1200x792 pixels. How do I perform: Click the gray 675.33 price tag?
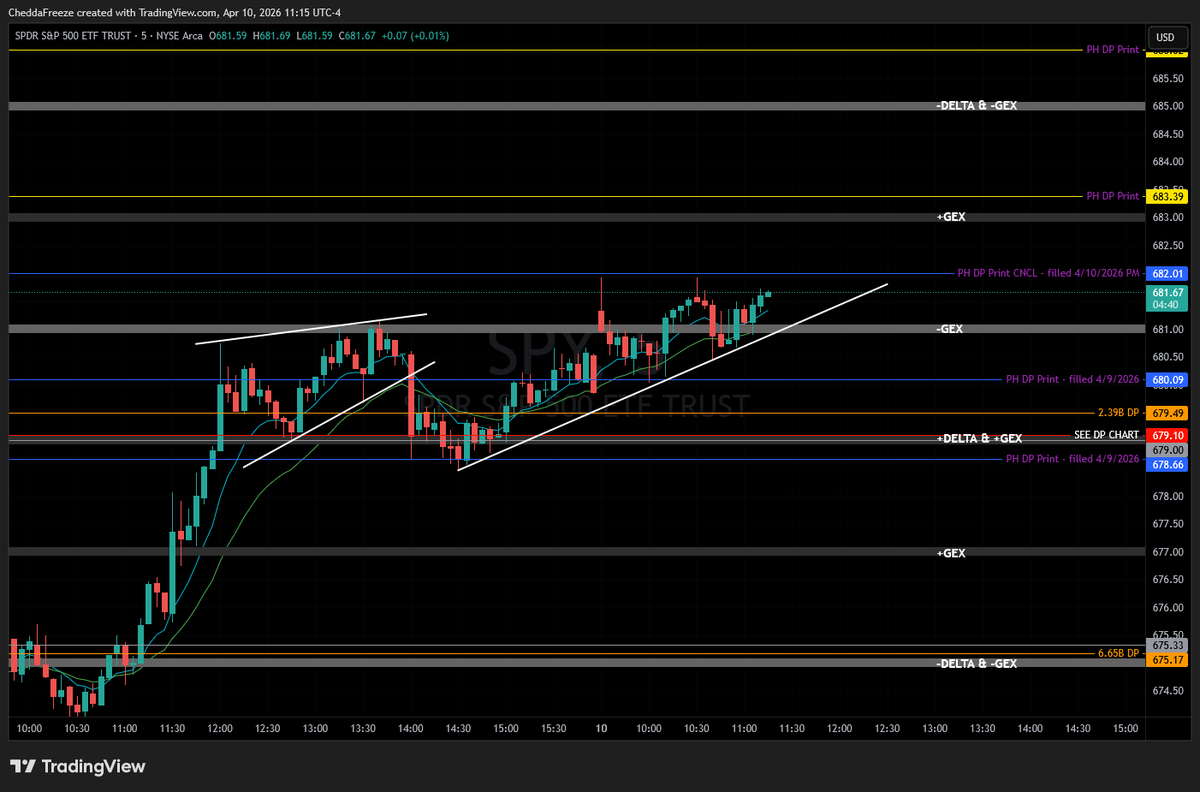click(x=1168, y=646)
